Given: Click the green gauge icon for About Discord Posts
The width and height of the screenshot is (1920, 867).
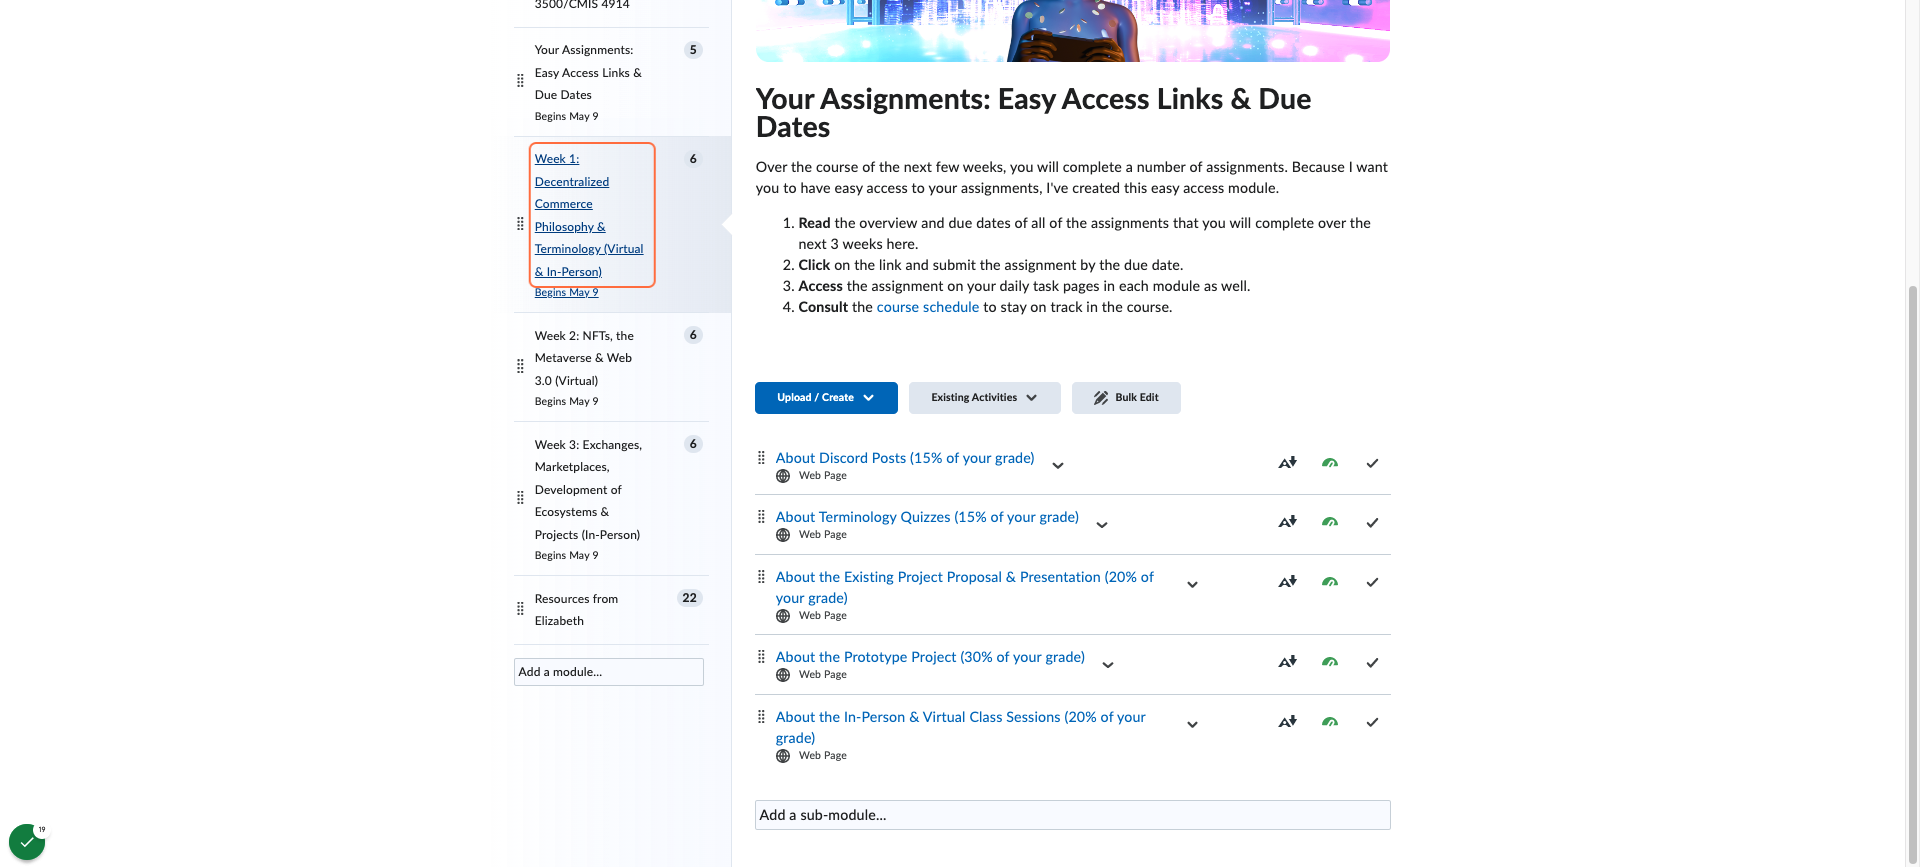Looking at the screenshot, I should pos(1330,463).
